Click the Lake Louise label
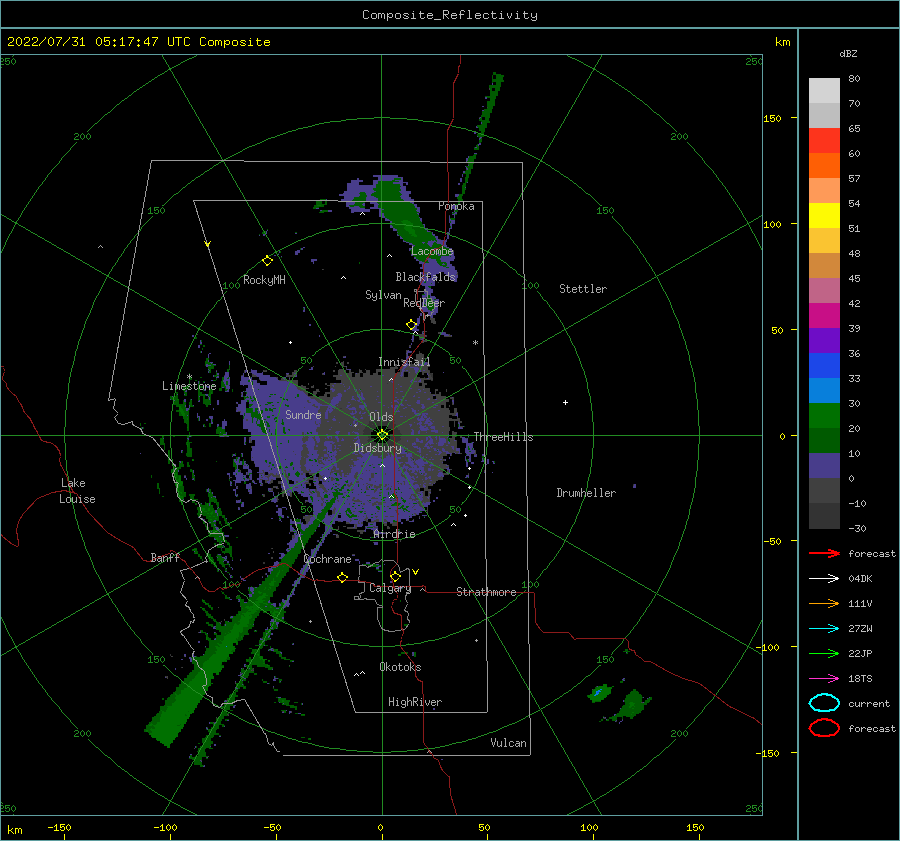 [77, 491]
